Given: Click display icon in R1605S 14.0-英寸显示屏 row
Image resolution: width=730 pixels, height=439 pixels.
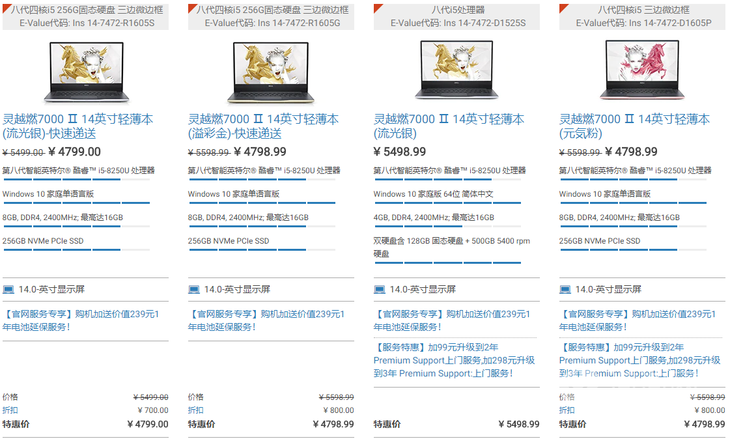Looking at the screenshot, I should click(8, 290).
